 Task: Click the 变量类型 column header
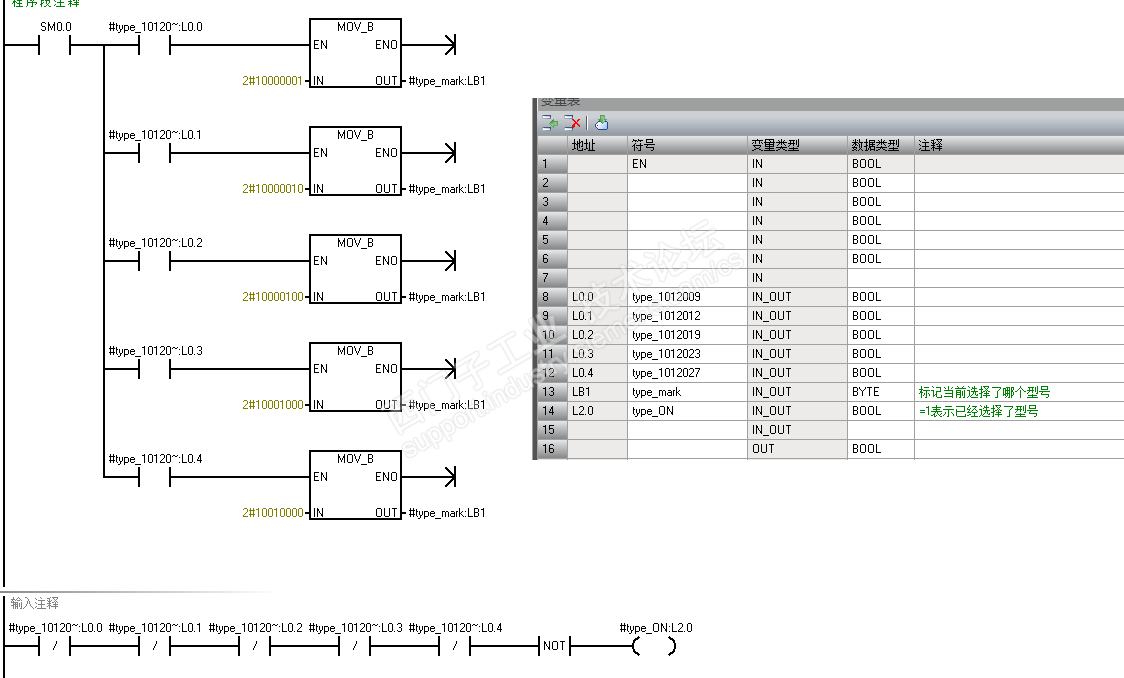pyautogui.click(x=797, y=145)
